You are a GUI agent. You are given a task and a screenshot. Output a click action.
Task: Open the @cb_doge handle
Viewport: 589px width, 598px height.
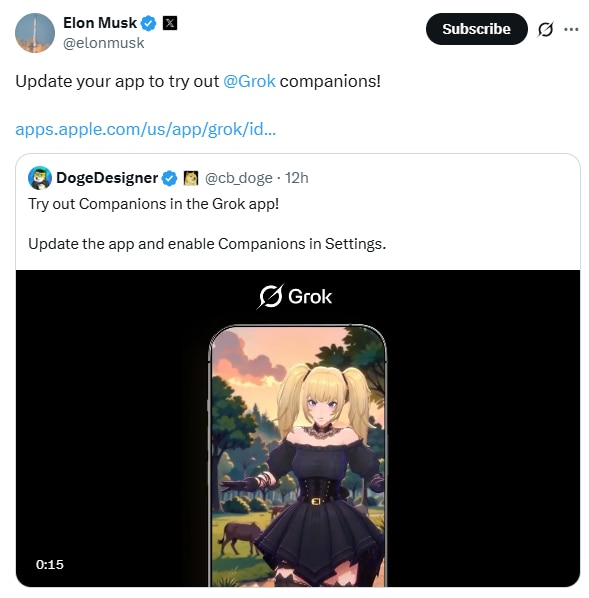coord(239,178)
